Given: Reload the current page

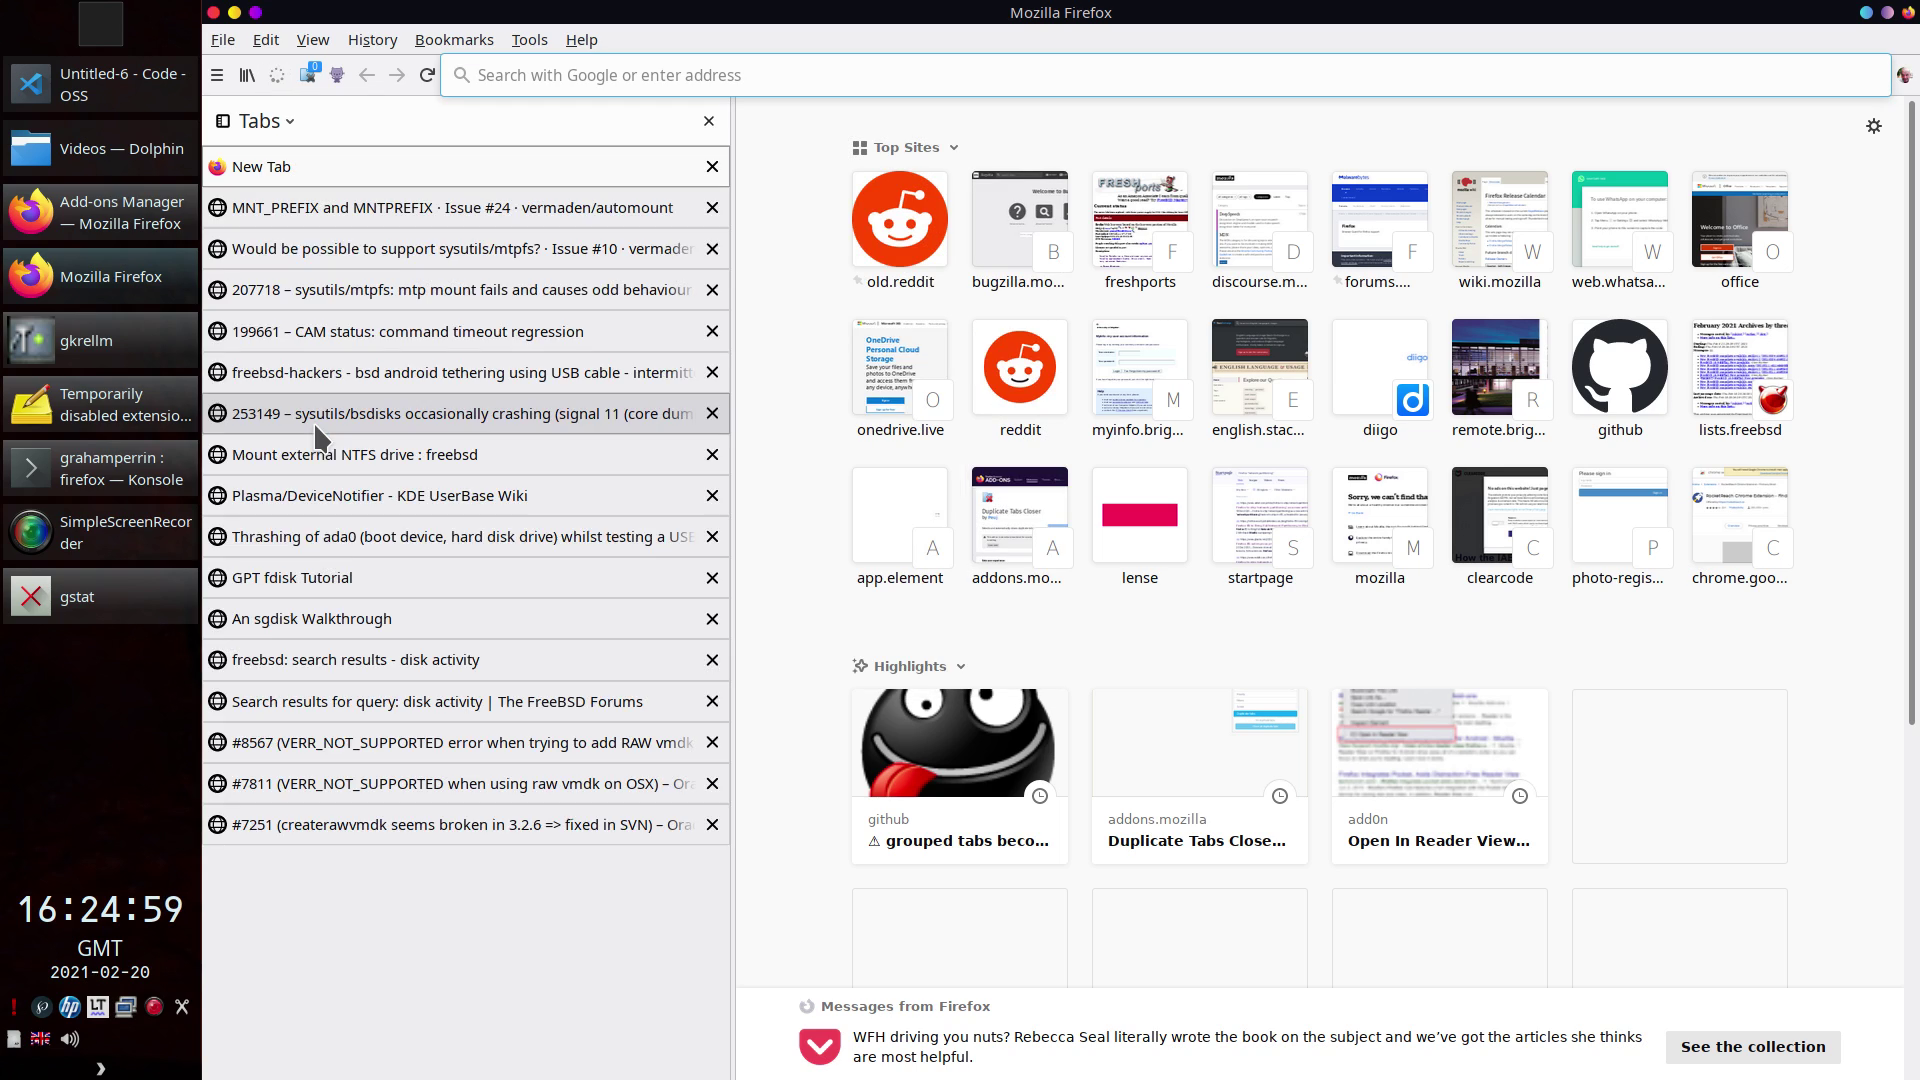Looking at the screenshot, I should coord(427,75).
